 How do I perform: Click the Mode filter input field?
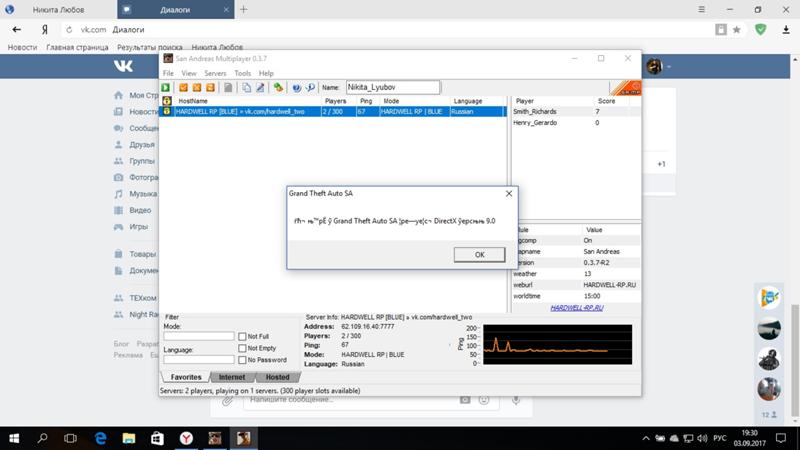pos(199,336)
